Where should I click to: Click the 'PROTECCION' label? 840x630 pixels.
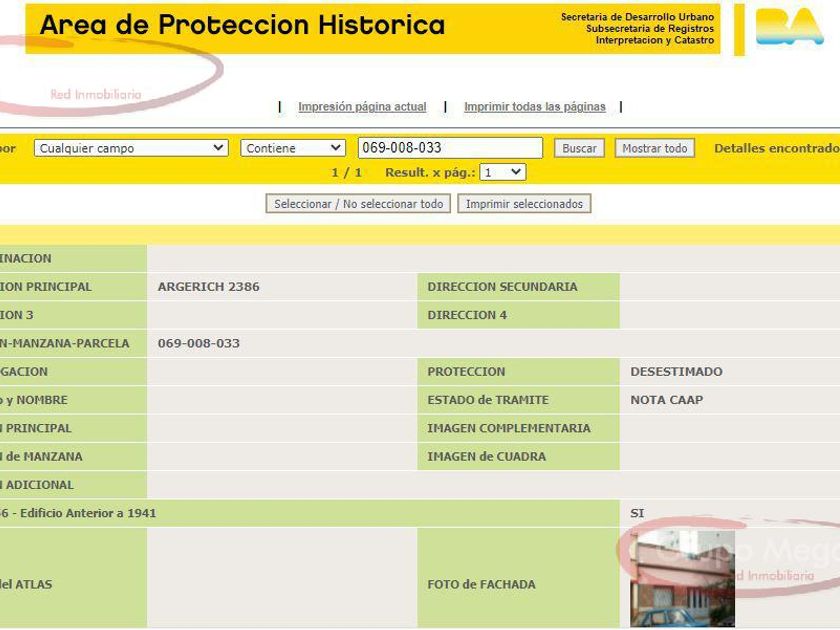466,372
